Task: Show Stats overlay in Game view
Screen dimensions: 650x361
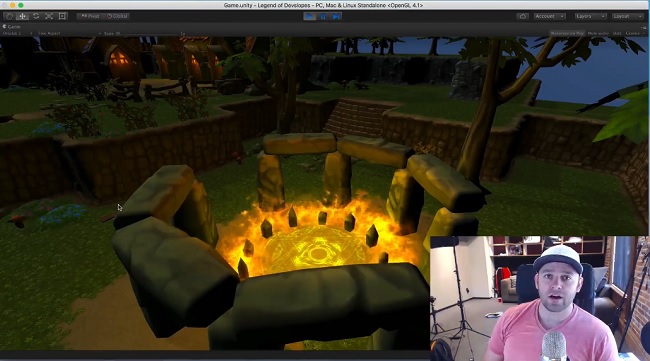Action: click(617, 33)
